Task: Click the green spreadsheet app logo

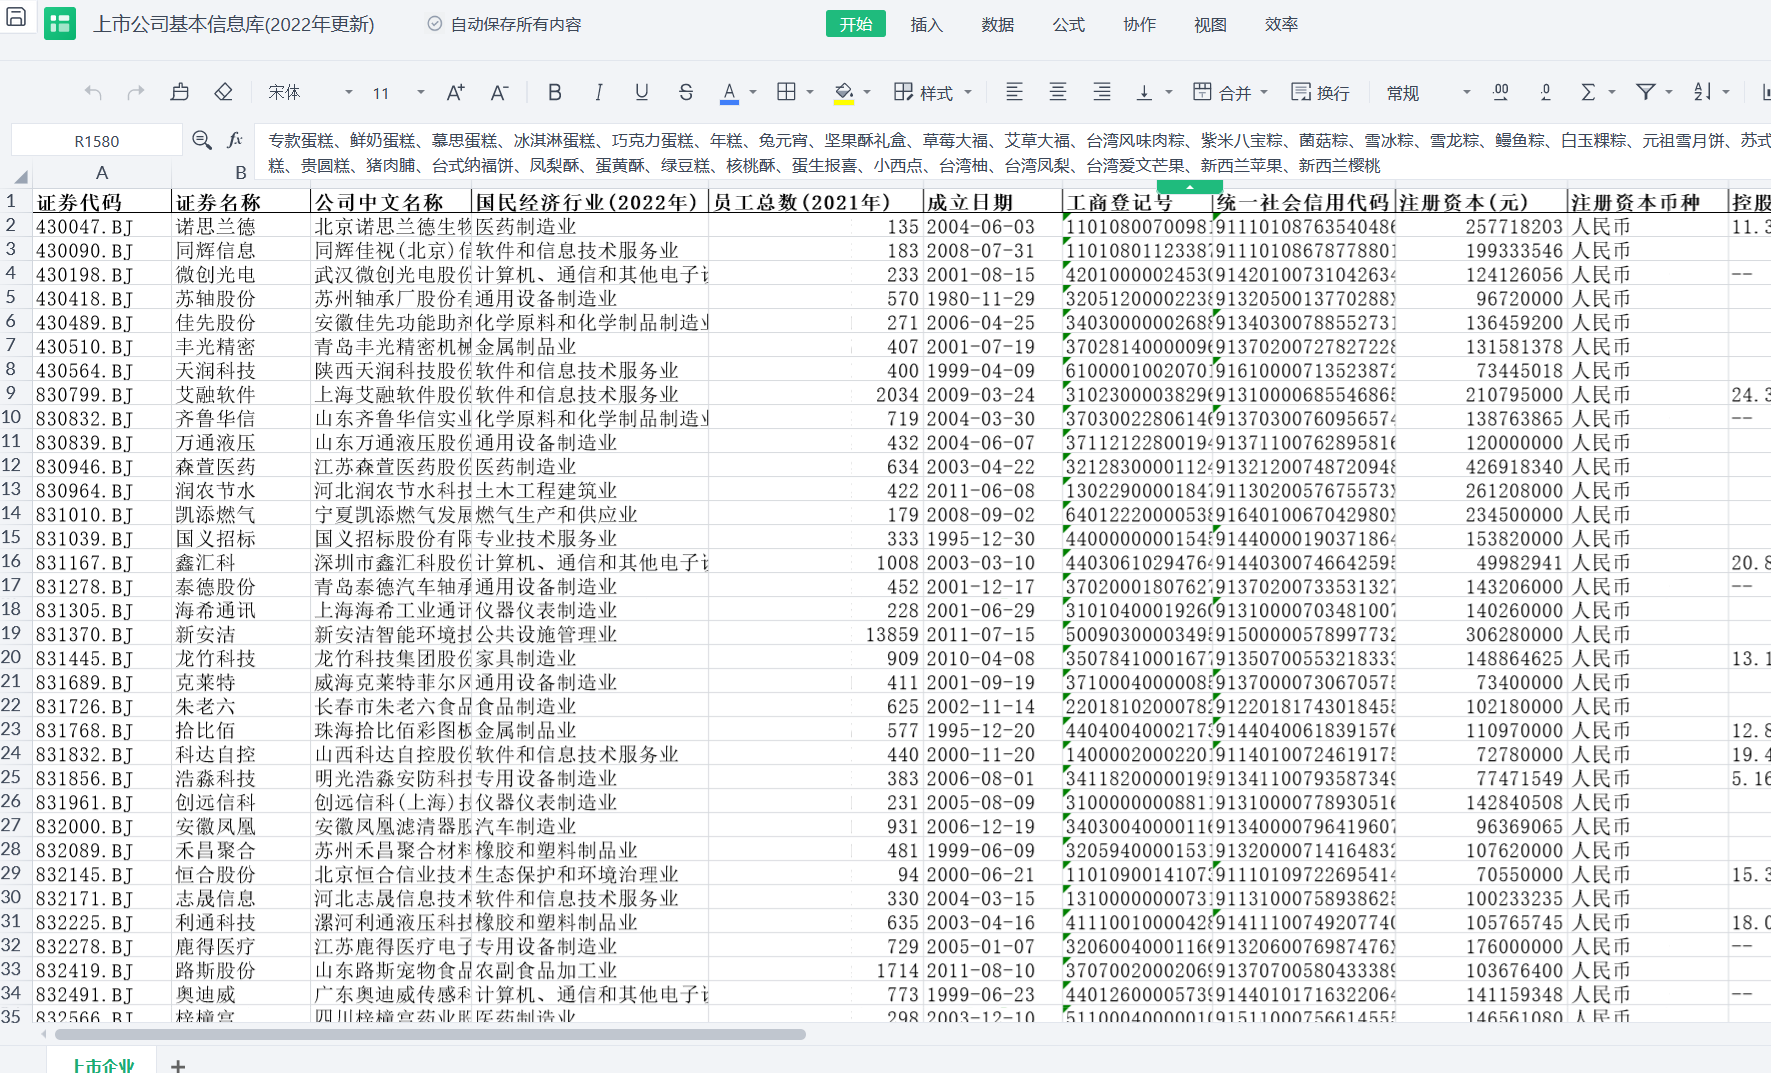Action: pos(60,24)
